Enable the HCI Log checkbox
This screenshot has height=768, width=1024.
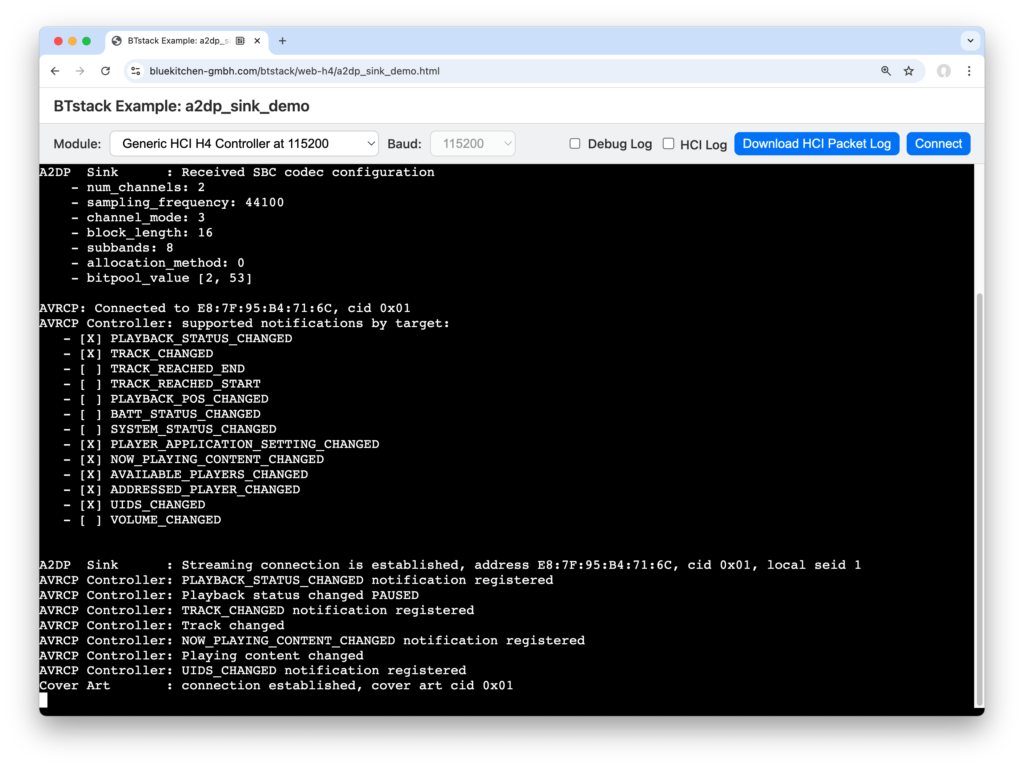(669, 144)
